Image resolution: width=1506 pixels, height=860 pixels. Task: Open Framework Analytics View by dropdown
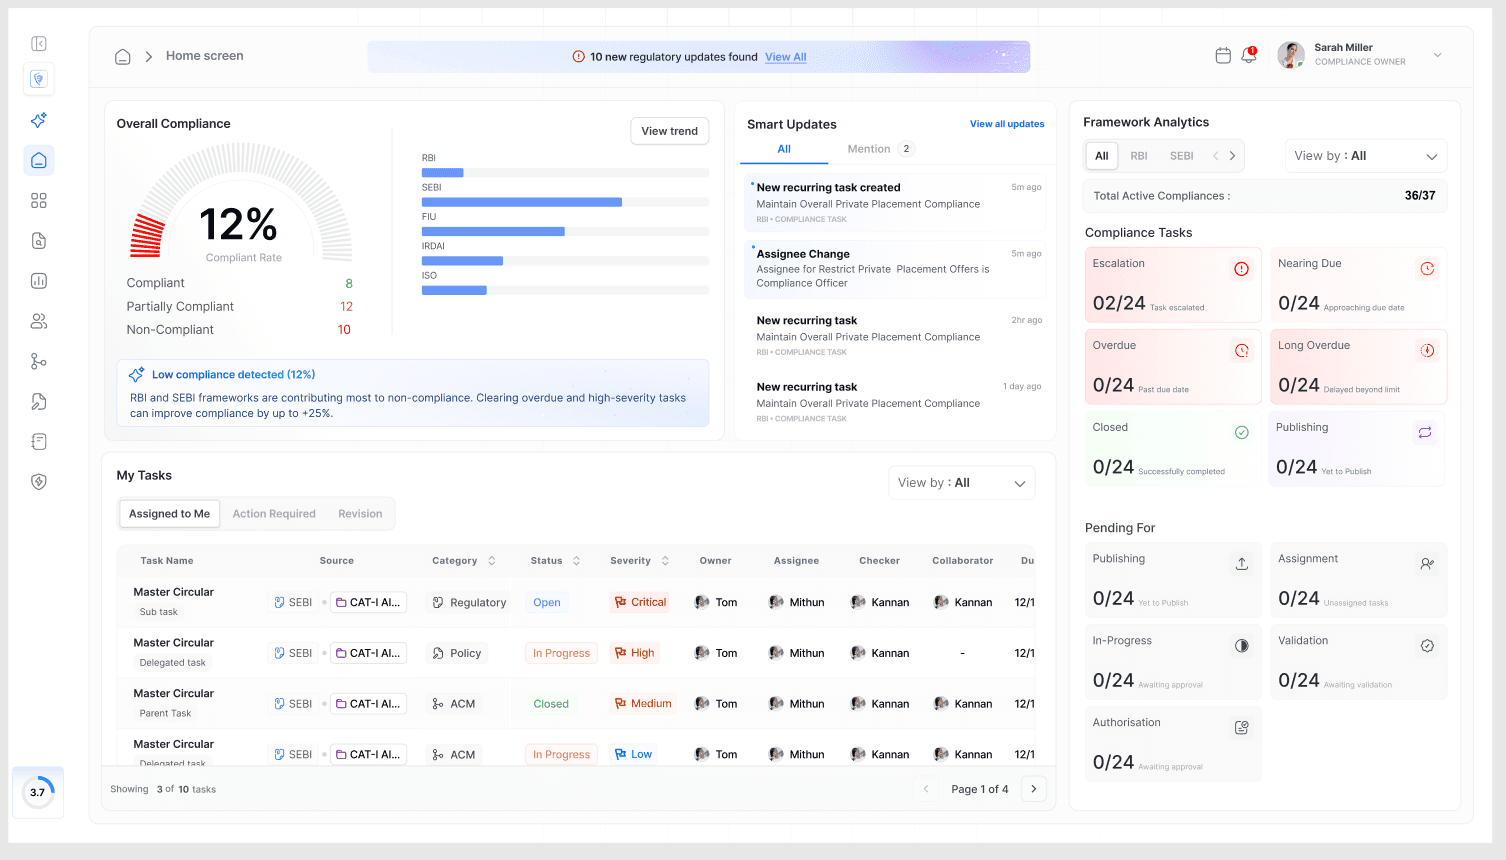pyautogui.click(x=1365, y=156)
